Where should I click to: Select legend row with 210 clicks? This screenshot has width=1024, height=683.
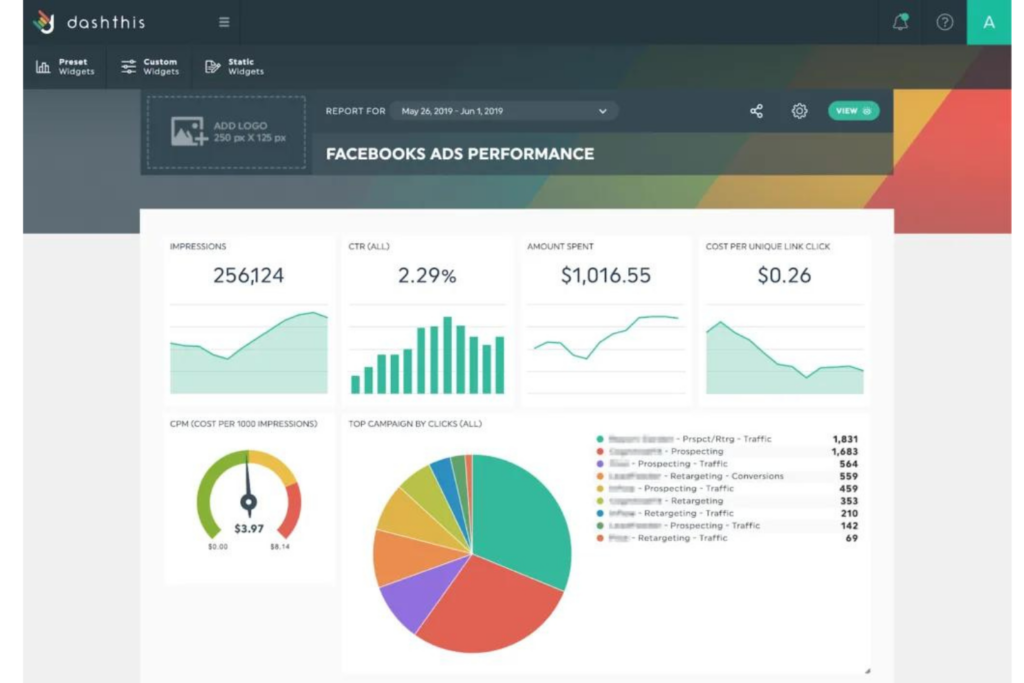coord(727,513)
